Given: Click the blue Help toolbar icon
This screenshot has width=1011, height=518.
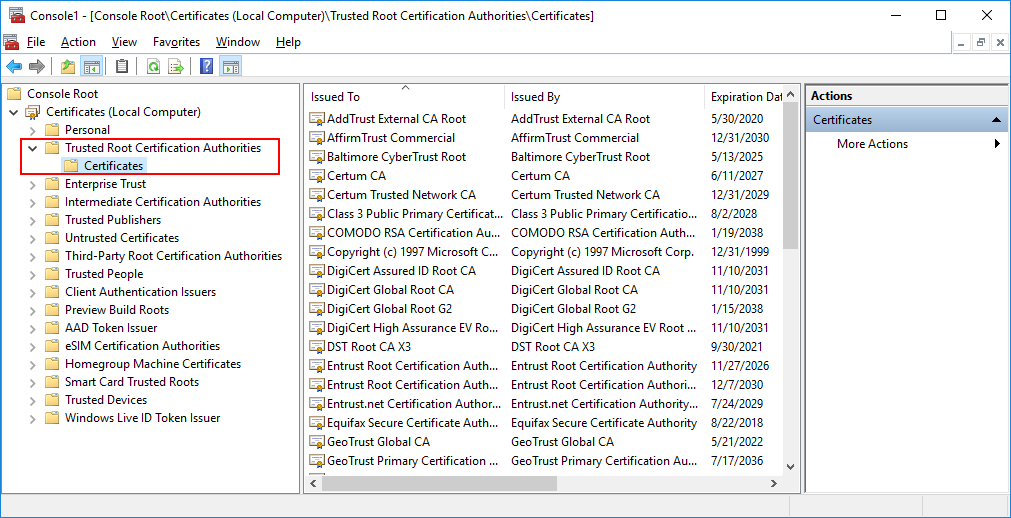Looking at the screenshot, I should tap(207, 66).
